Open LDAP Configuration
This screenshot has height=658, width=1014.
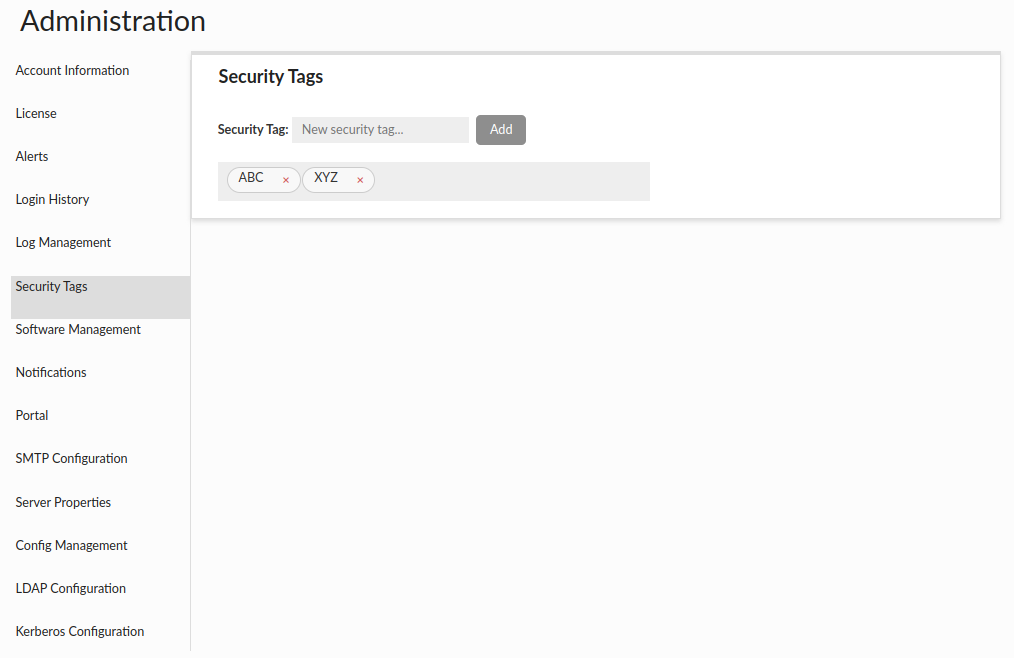pyautogui.click(x=70, y=589)
